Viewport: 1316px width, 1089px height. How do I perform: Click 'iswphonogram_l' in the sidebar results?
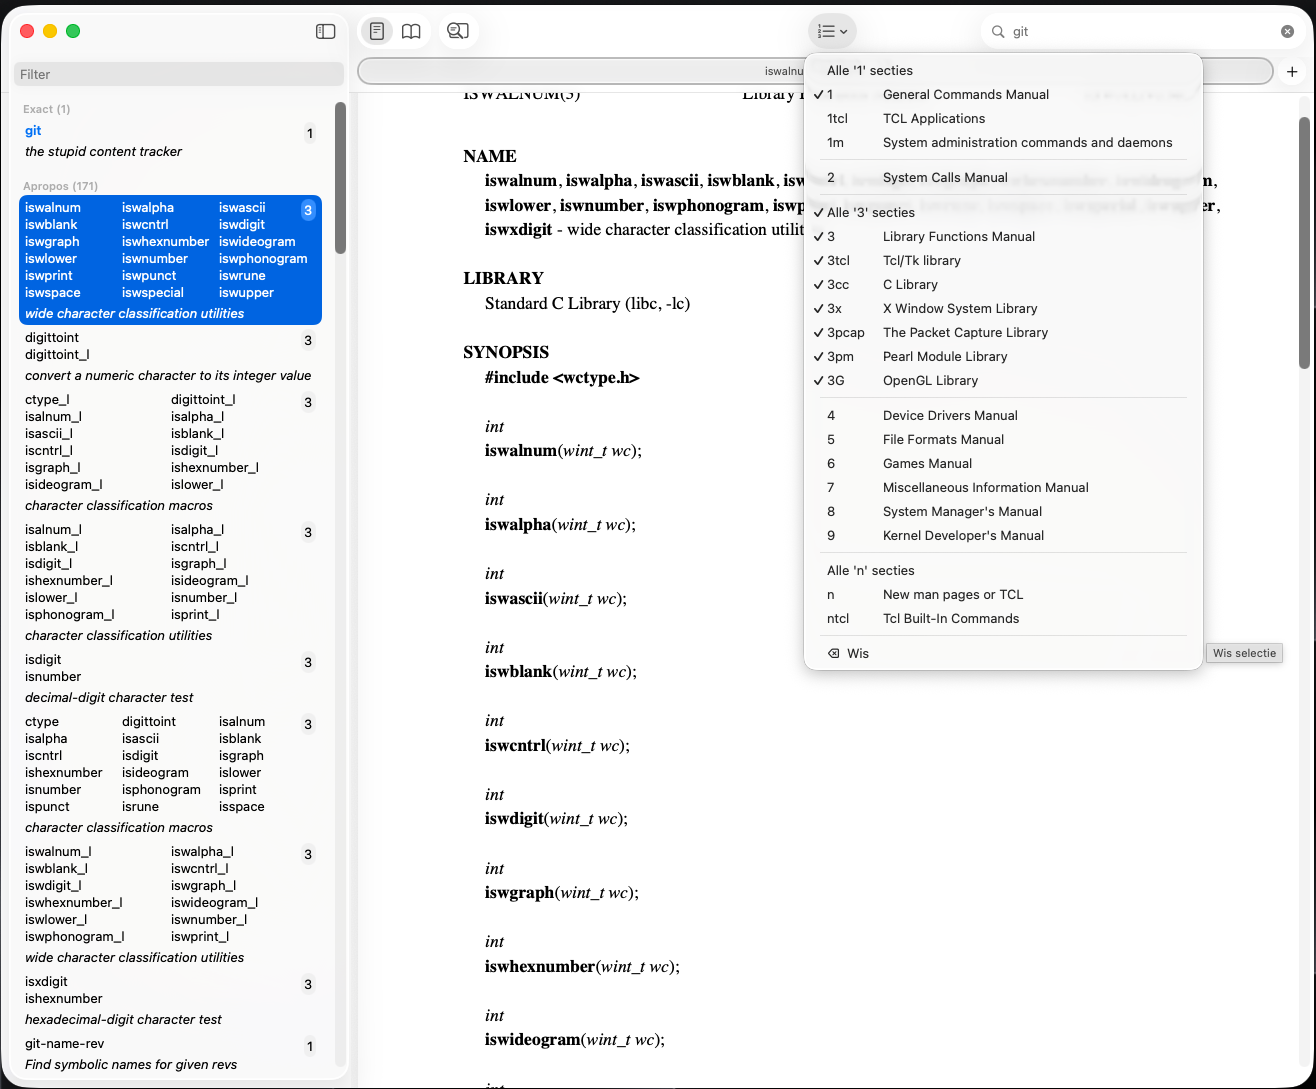[74, 937]
